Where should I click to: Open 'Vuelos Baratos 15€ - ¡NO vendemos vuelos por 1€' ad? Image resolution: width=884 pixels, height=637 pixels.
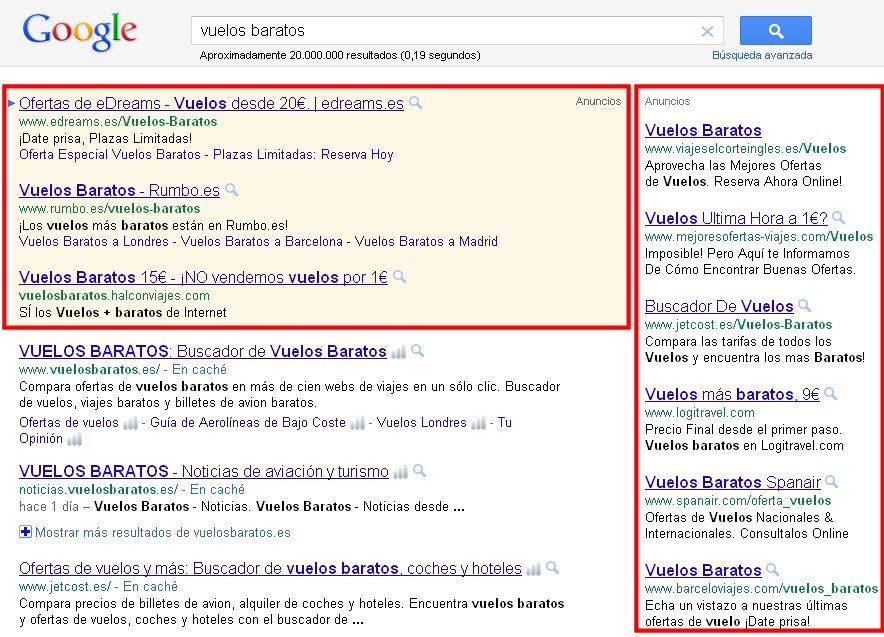coord(204,277)
